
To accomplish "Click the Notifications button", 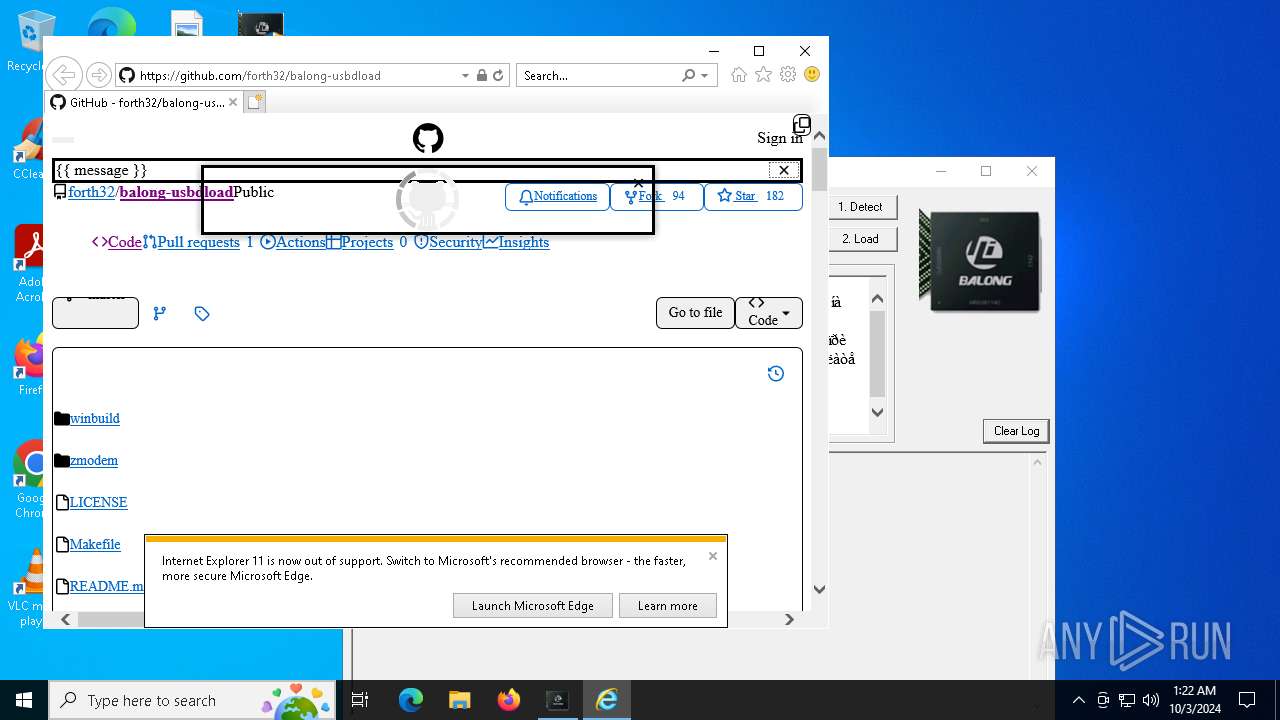I will pyautogui.click(x=557, y=196).
